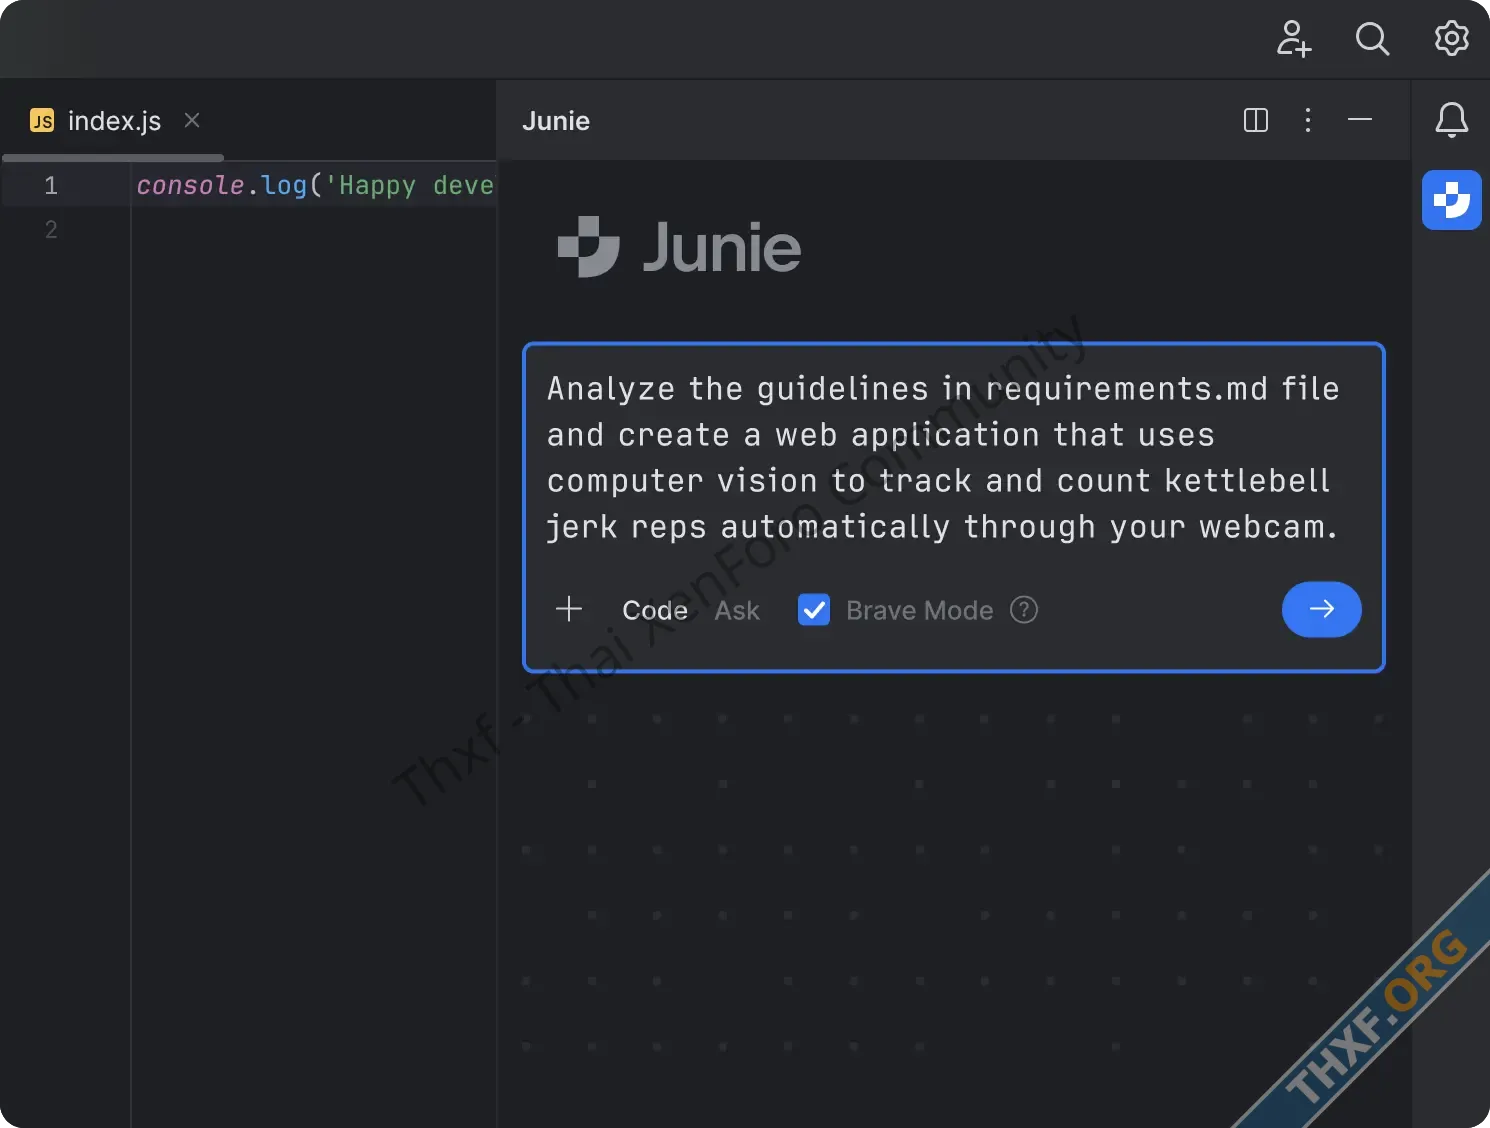Image resolution: width=1490 pixels, height=1128 pixels.
Task: Click line number 2 in the gutter
Action: [x=51, y=229]
